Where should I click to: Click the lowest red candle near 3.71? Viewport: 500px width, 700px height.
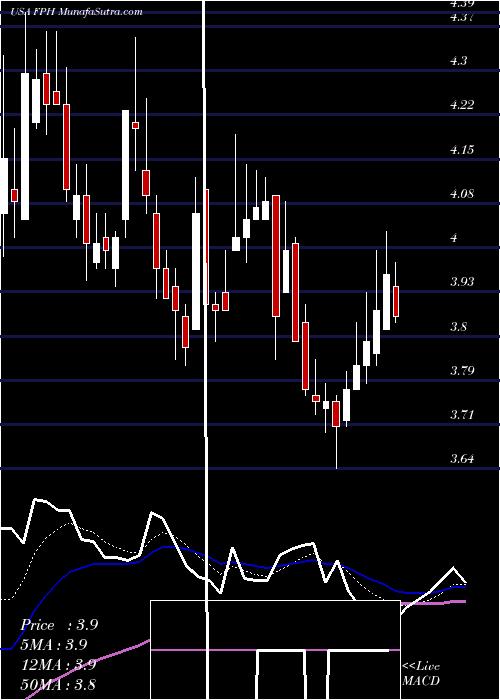336,414
